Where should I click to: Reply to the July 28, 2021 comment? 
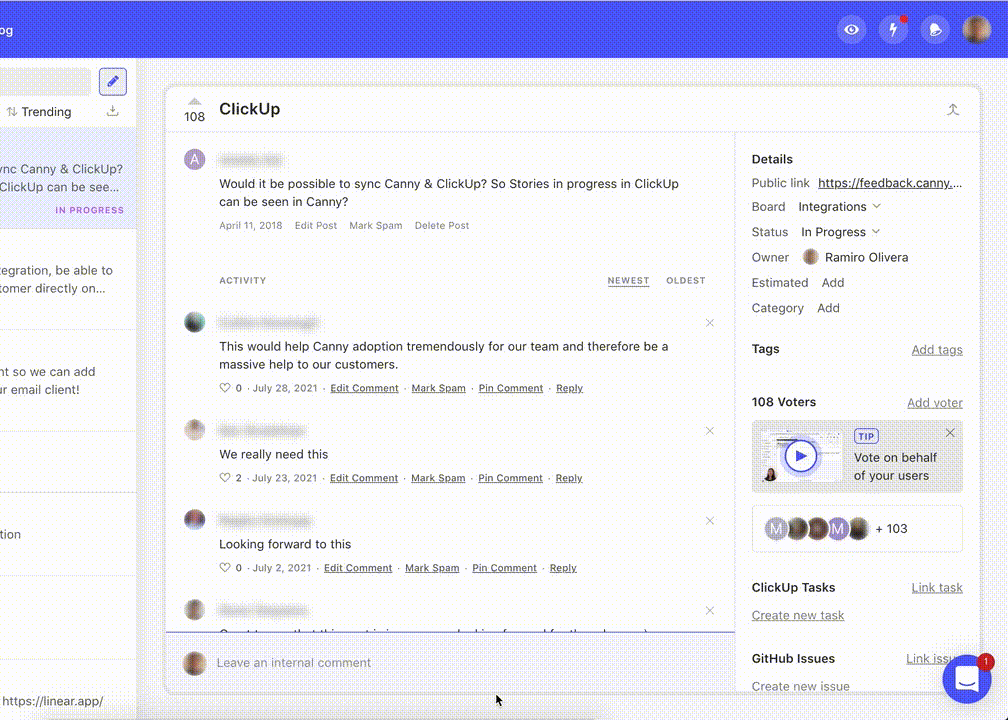pos(570,388)
